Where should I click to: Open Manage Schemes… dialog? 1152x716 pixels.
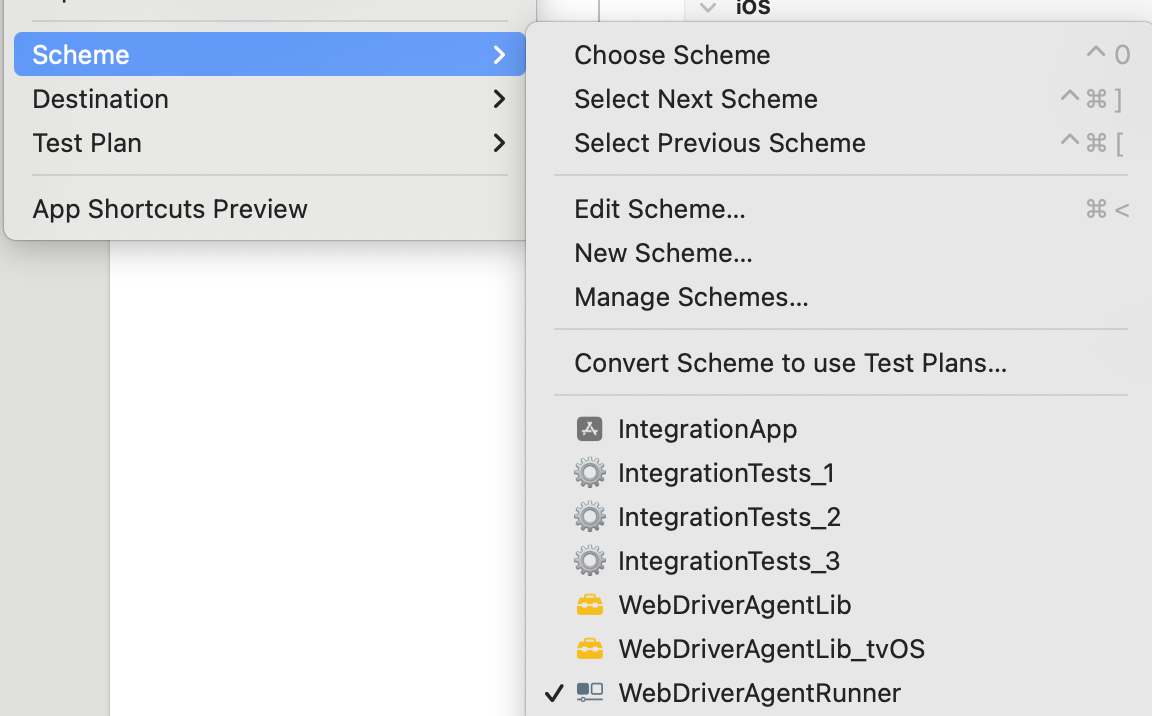(691, 297)
